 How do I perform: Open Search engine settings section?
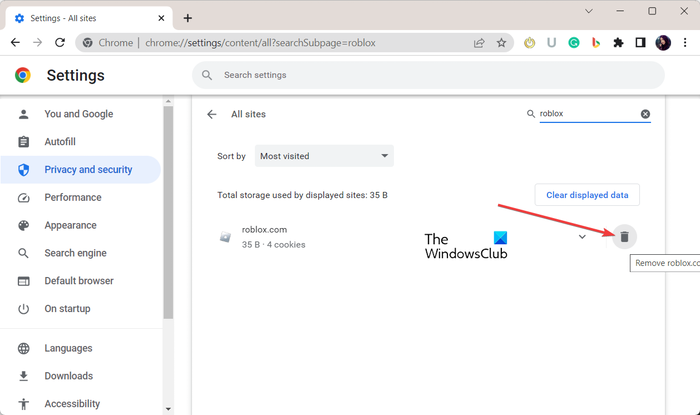pos(75,253)
